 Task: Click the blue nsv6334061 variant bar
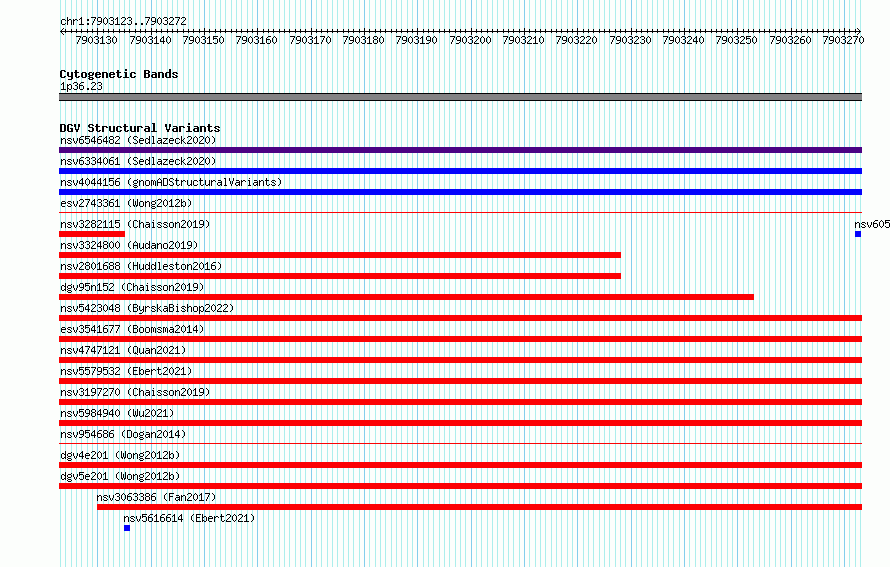(x=460, y=171)
